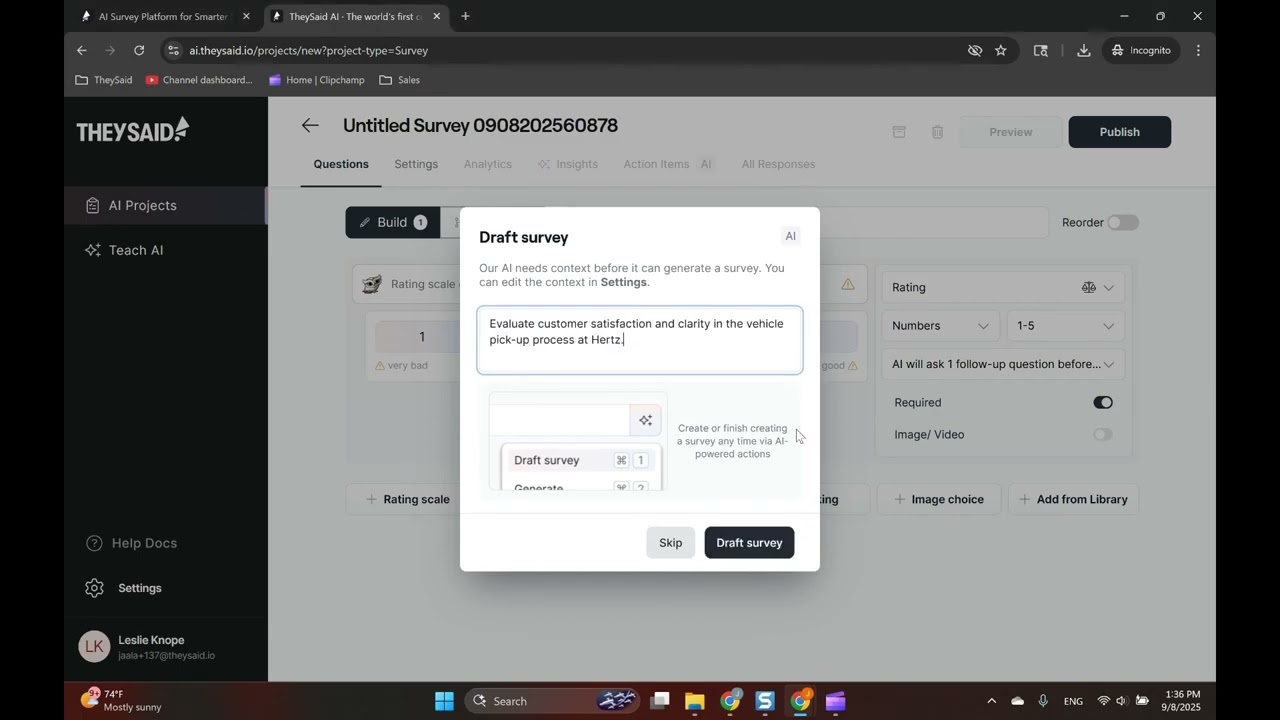The height and width of the screenshot is (720, 1280).
Task: Enable the Image/ Video switch
Action: pyautogui.click(x=1103, y=434)
